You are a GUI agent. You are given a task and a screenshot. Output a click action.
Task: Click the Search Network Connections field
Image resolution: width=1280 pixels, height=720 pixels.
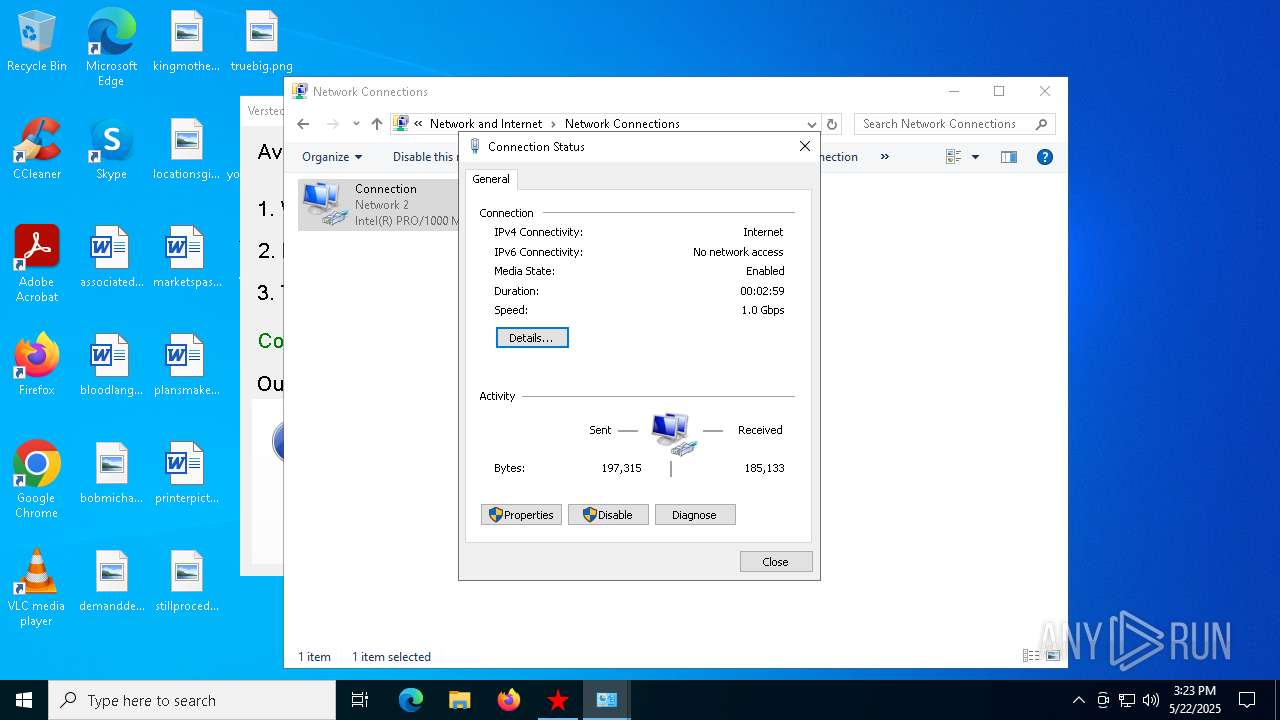954,124
